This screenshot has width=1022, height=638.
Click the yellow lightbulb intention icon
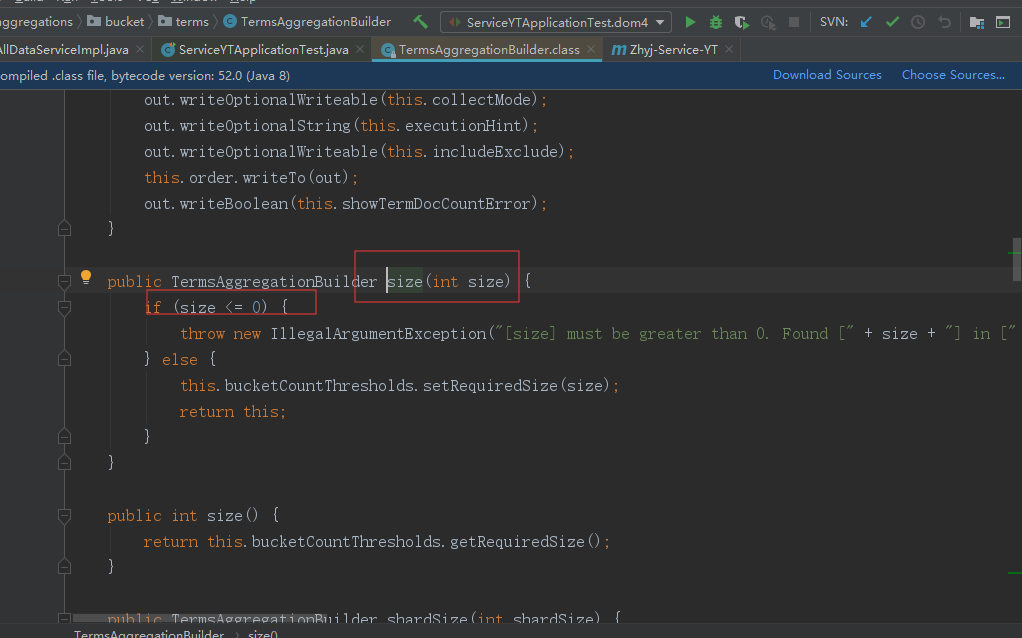point(85,277)
